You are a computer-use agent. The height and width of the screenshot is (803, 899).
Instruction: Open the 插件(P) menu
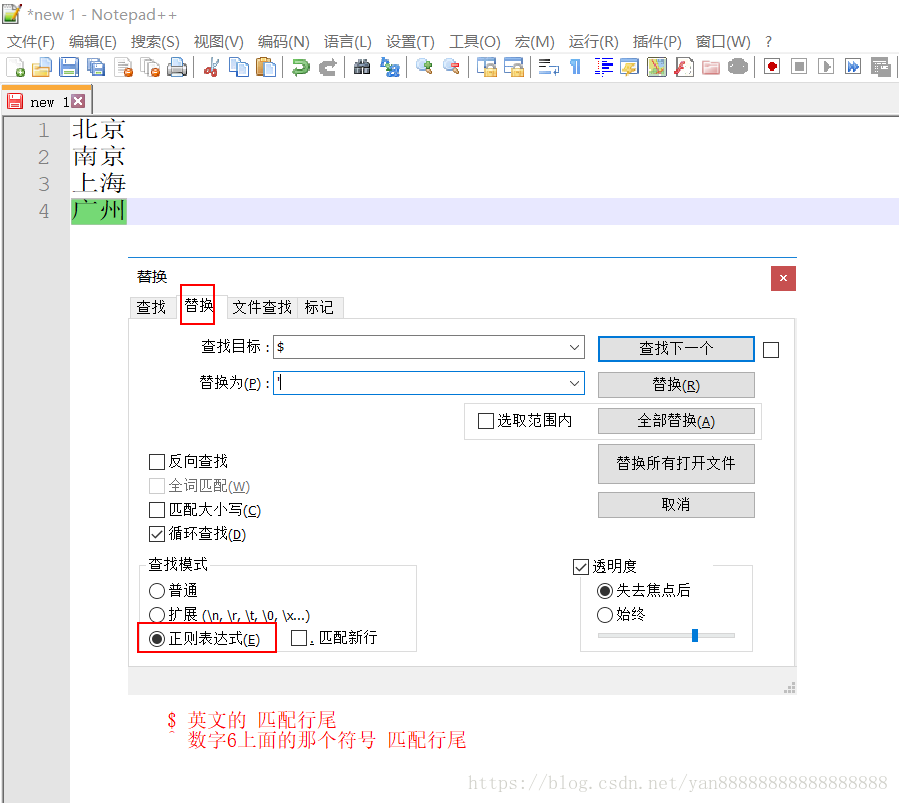pyautogui.click(x=657, y=42)
